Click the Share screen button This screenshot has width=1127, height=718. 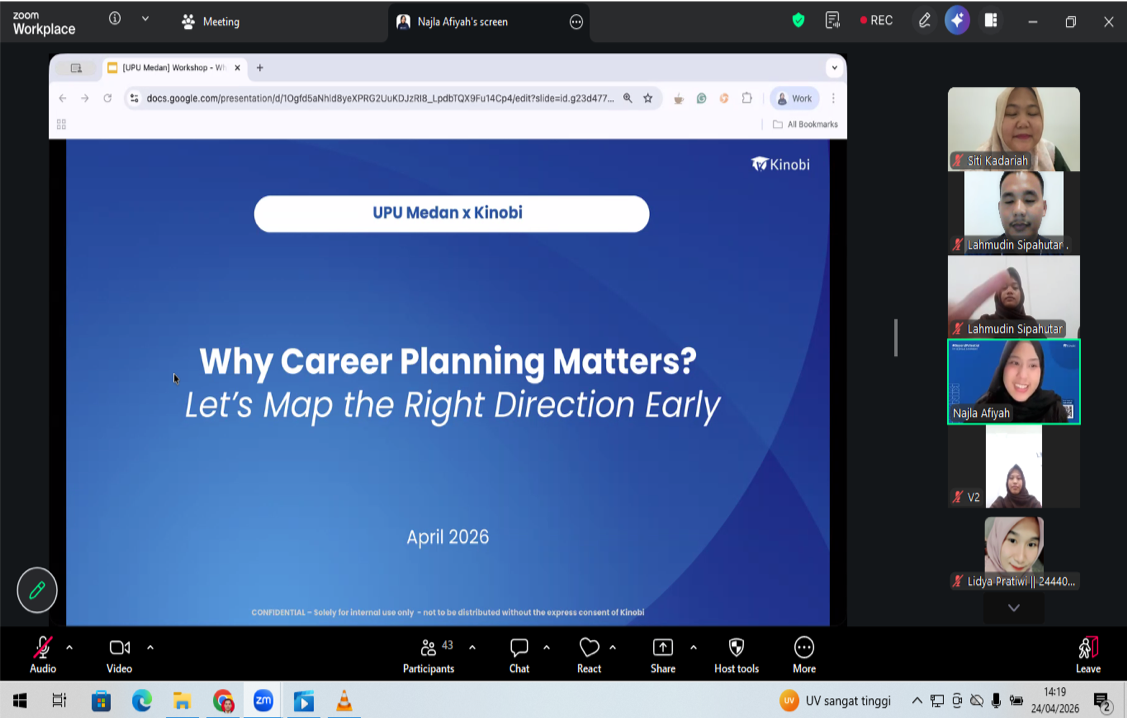(x=663, y=655)
